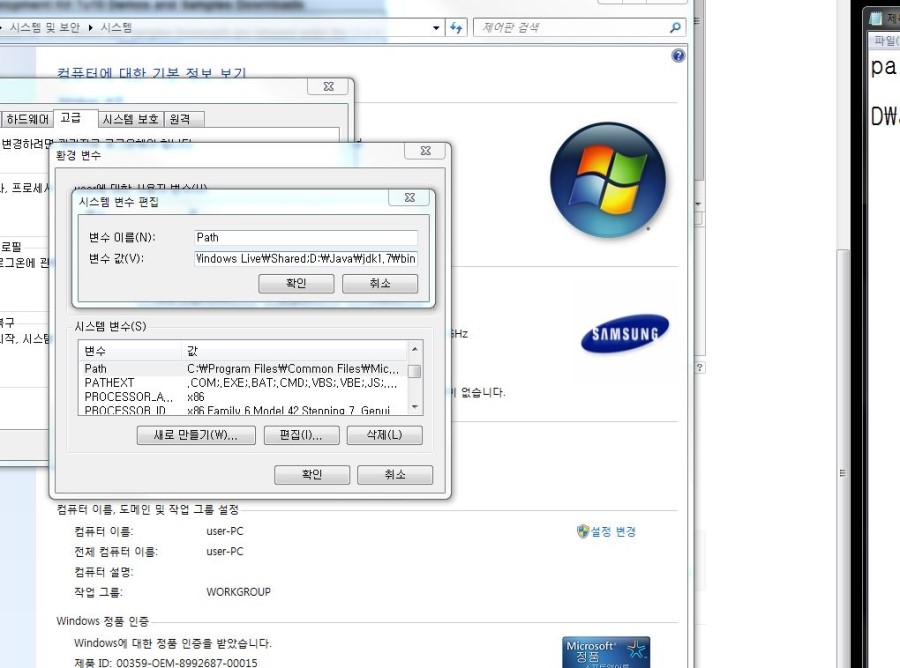This screenshot has height=668, width=900.
Task: Click the user-PC value beside 컴퓨터 이름
Action: coord(224,531)
